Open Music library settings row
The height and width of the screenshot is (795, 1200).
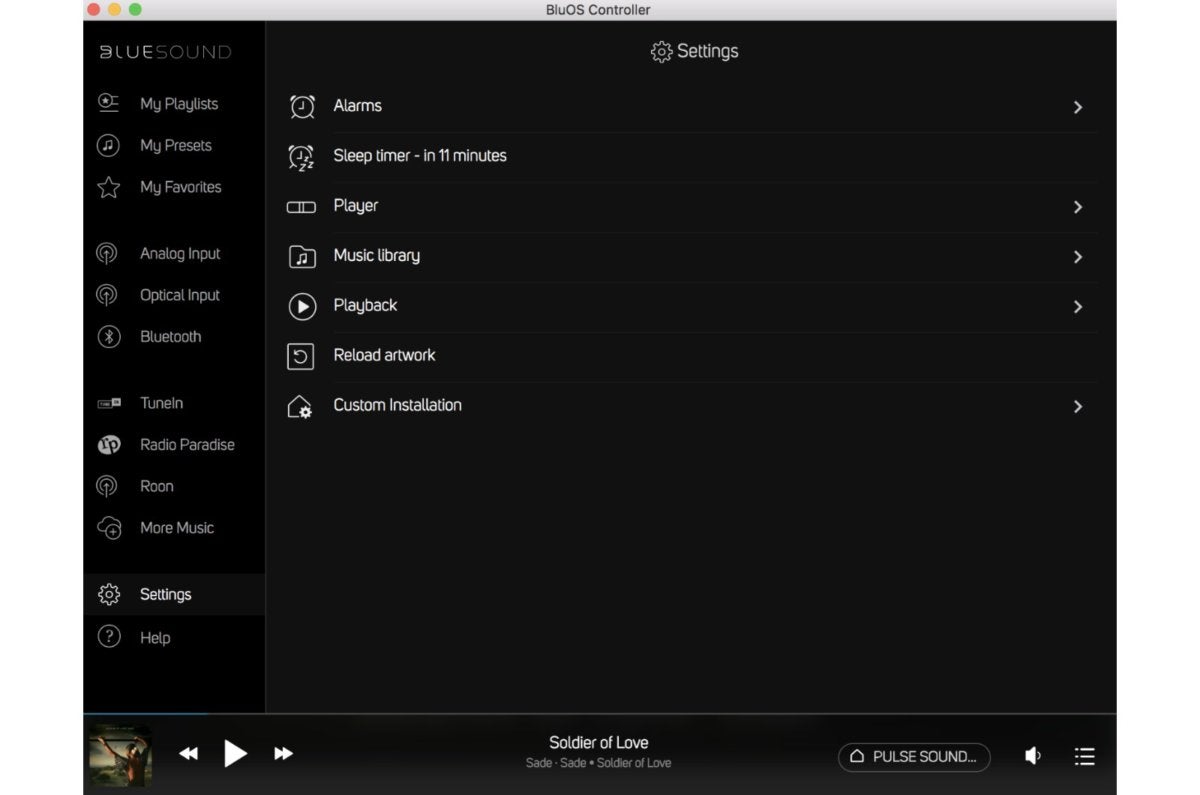point(690,257)
